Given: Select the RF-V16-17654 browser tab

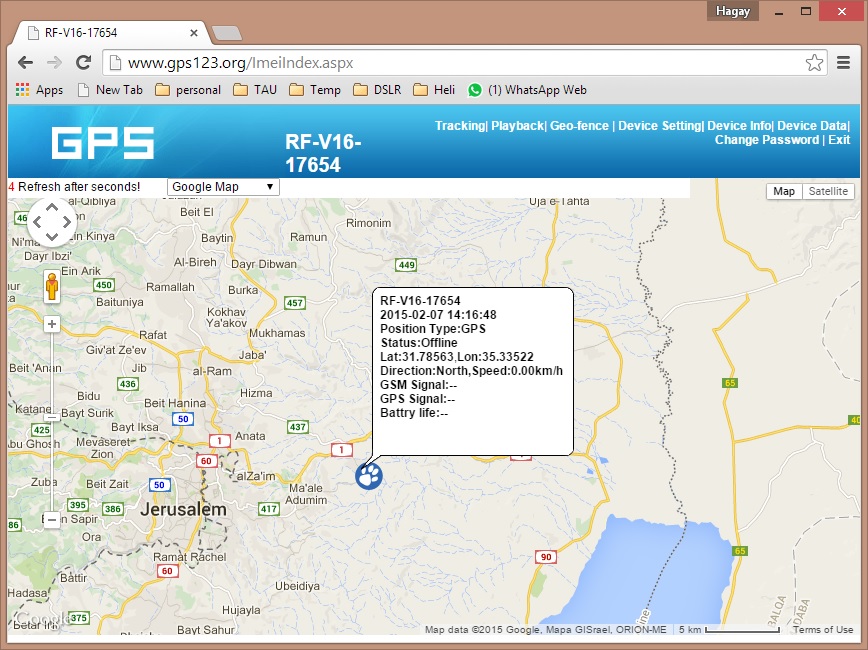Looking at the screenshot, I should [x=111, y=33].
